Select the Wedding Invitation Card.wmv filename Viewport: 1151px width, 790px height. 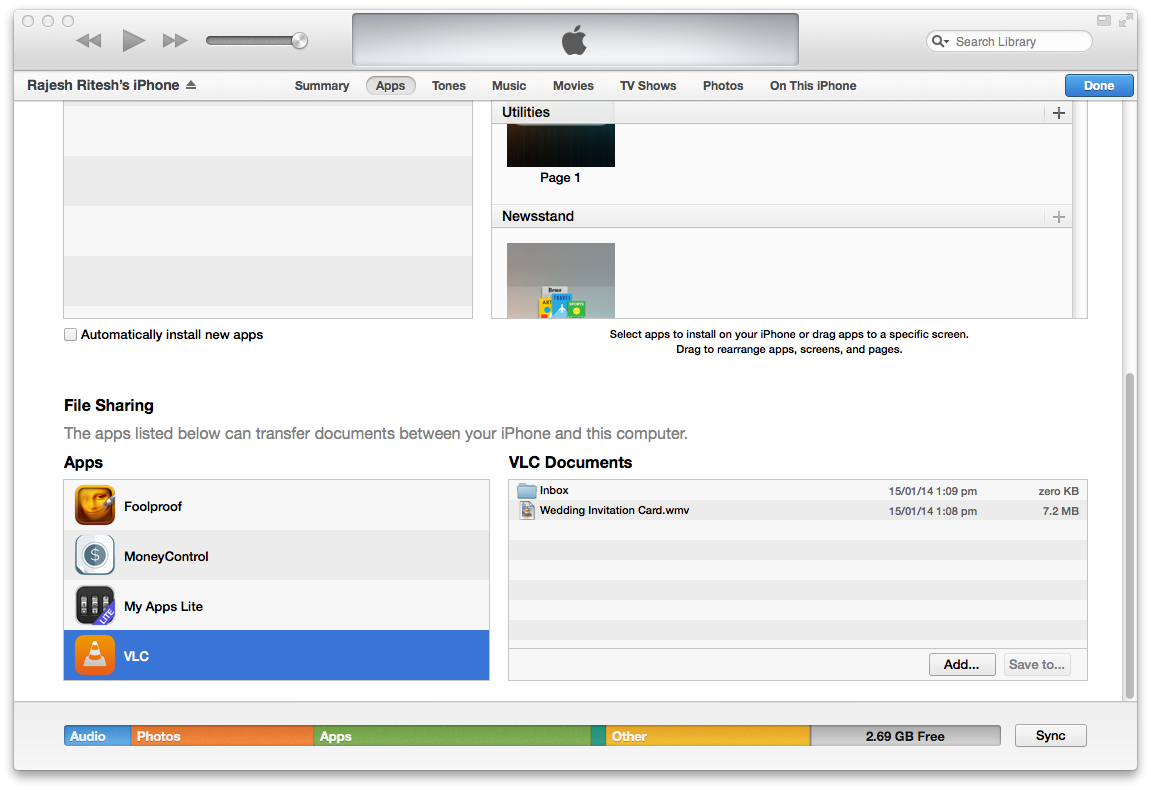pos(614,510)
